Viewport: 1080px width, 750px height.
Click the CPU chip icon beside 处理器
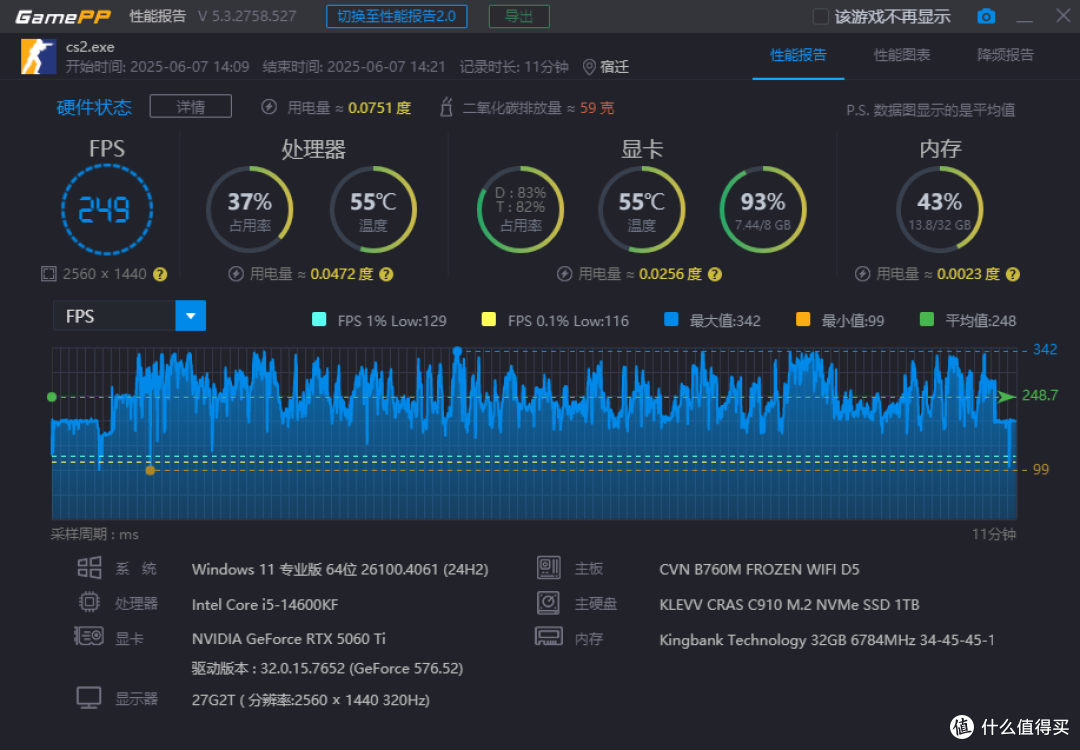click(89, 603)
